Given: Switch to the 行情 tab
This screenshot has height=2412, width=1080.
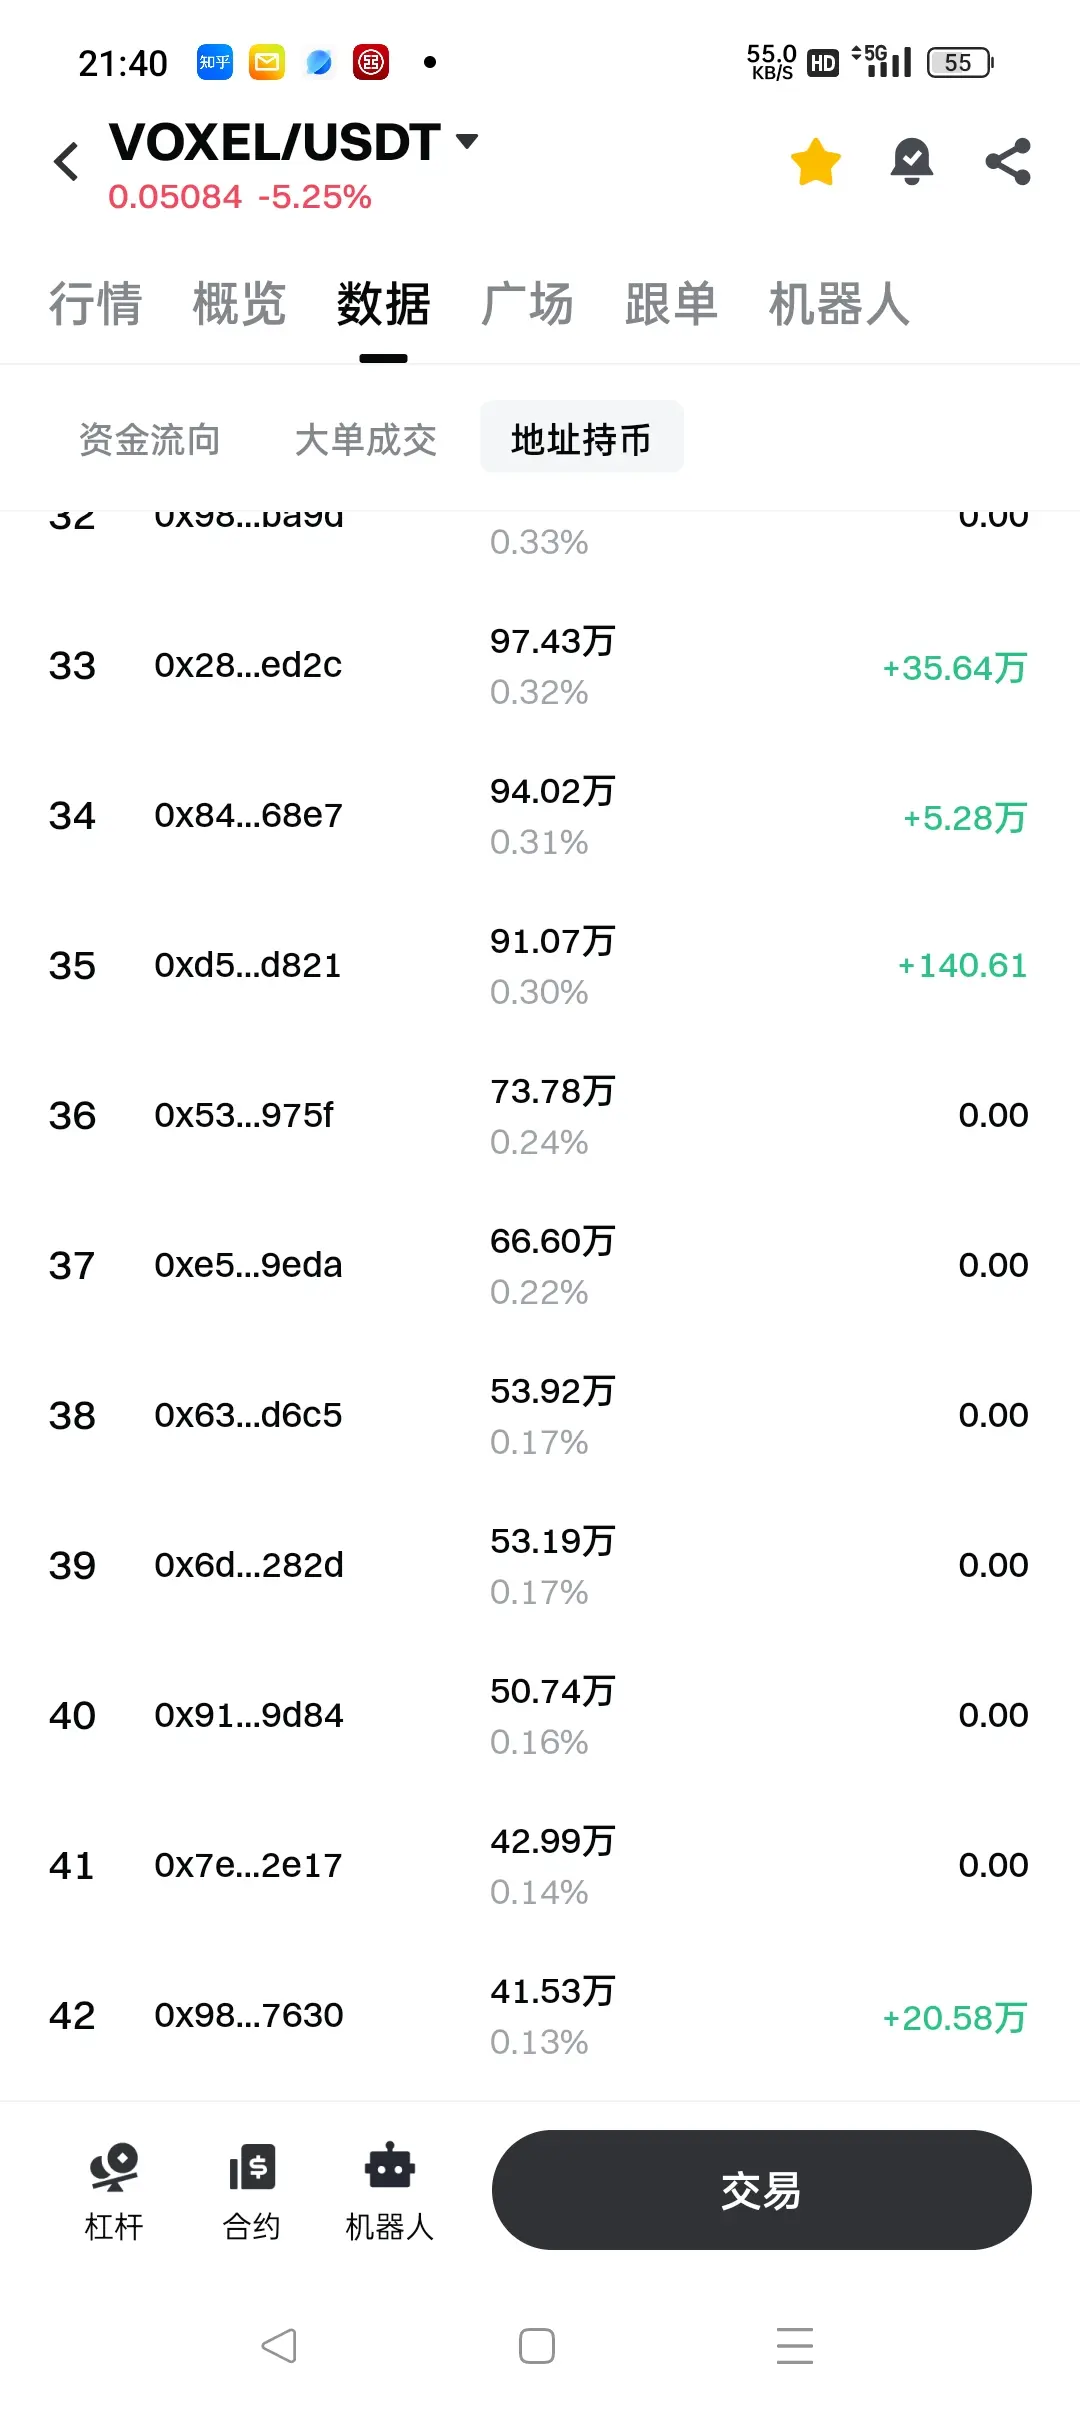Looking at the screenshot, I should 96,304.
